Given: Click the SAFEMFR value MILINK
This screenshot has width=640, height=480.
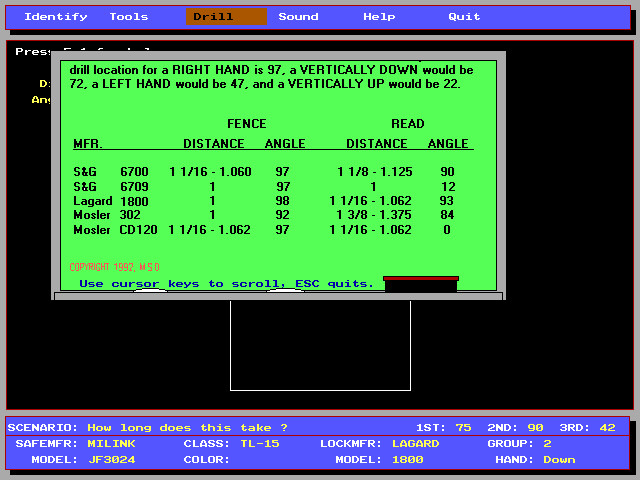Looking at the screenshot, I should coord(111,444).
